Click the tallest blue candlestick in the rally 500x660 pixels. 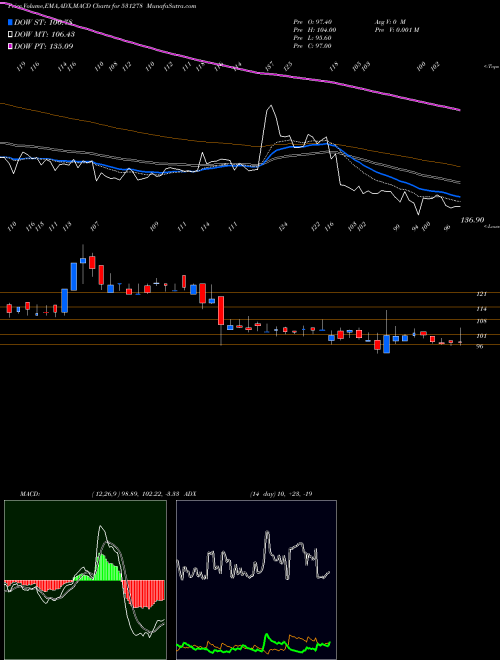[74, 277]
